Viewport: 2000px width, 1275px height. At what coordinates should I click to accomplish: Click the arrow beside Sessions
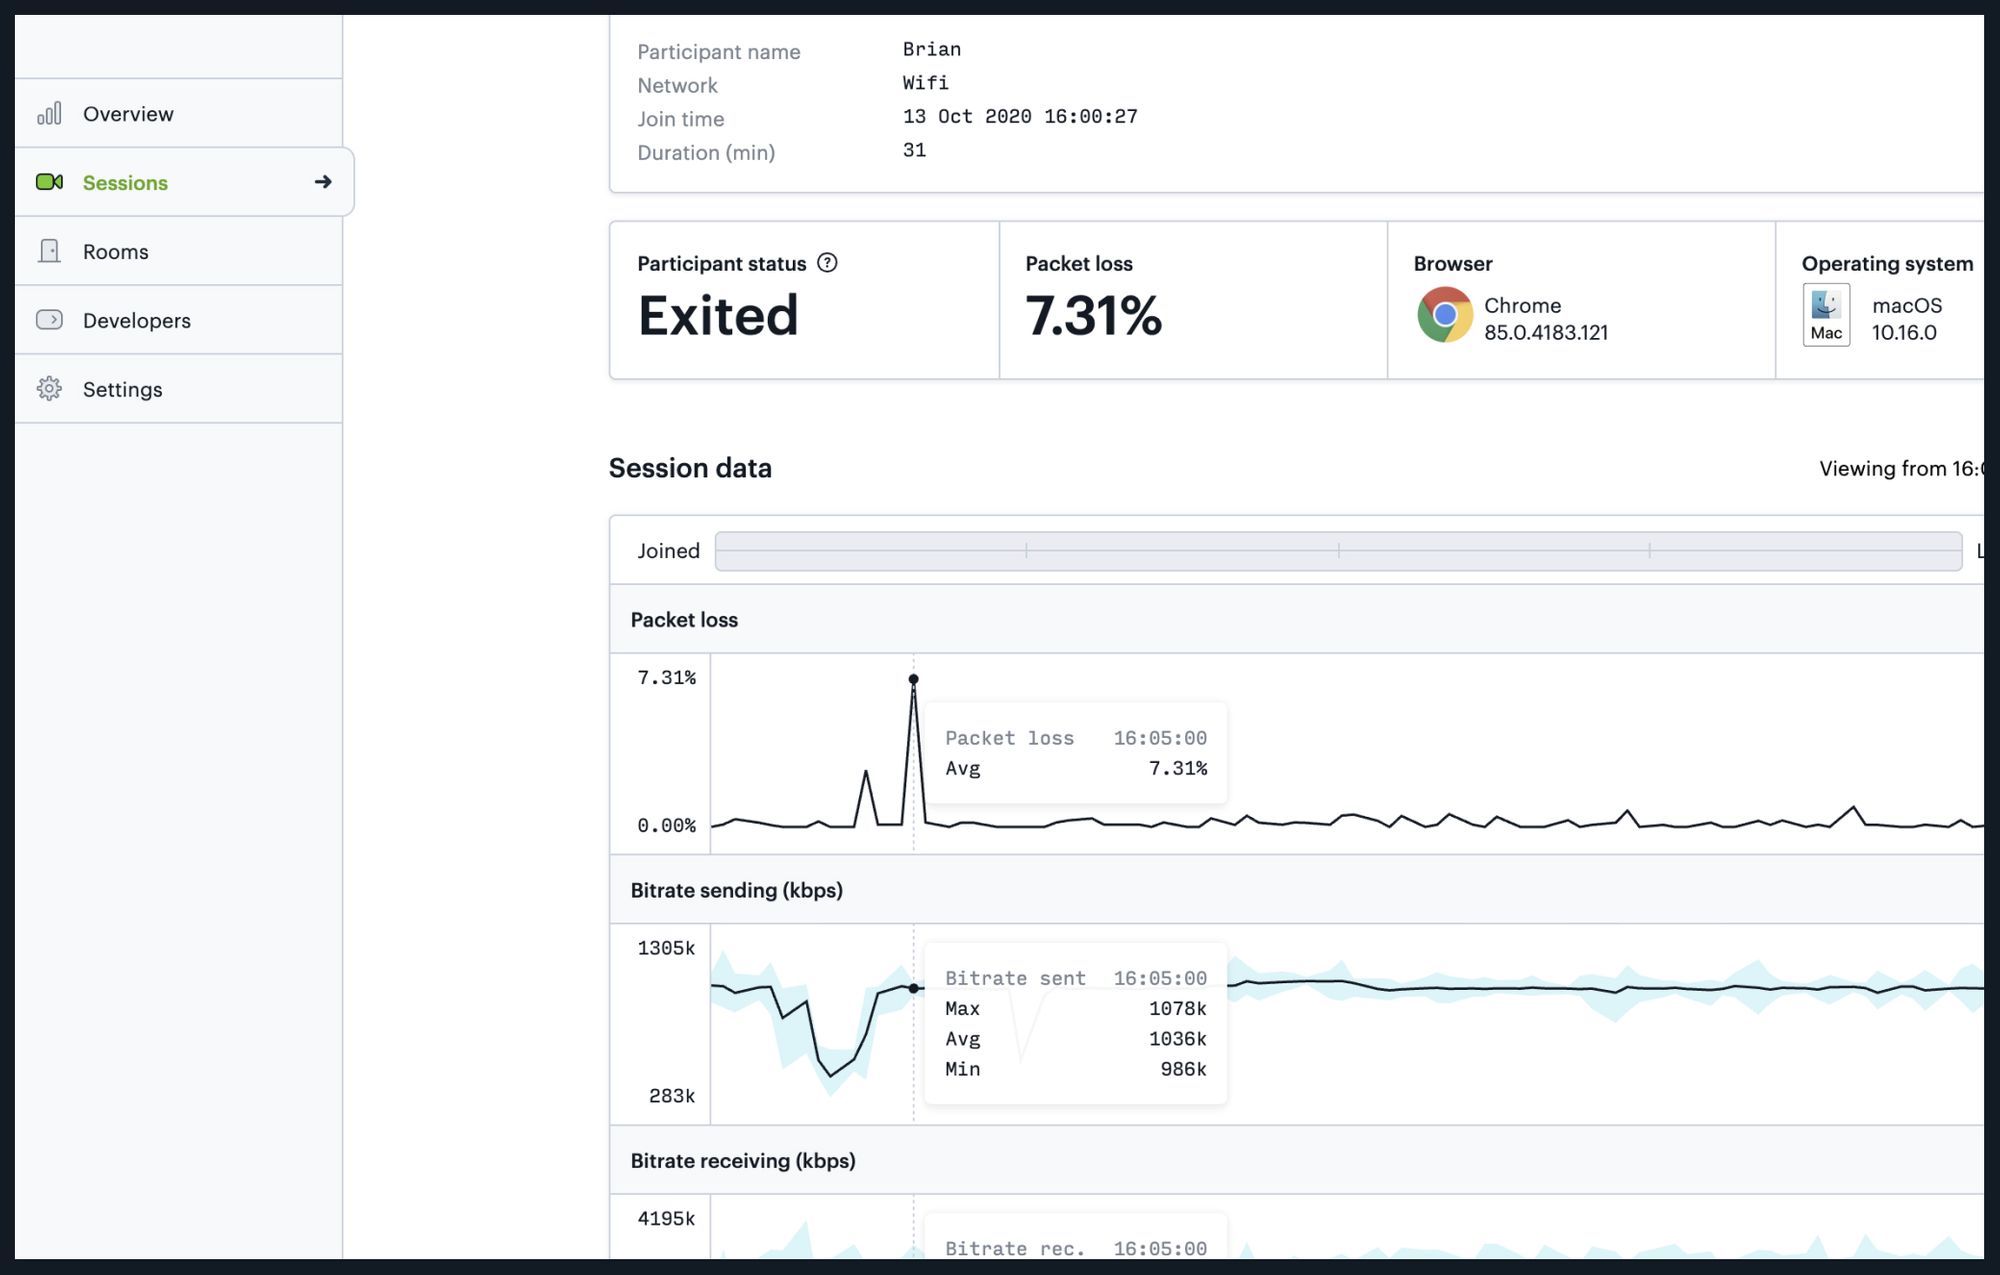coord(323,182)
